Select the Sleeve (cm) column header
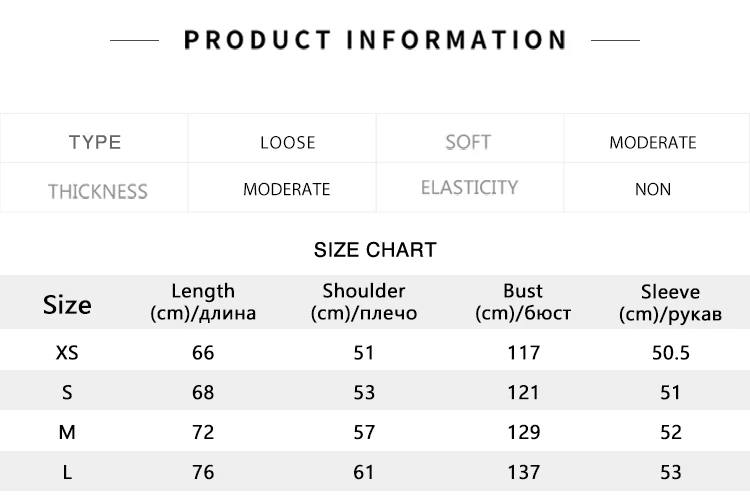750x503 pixels. click(x=670, y=303)
